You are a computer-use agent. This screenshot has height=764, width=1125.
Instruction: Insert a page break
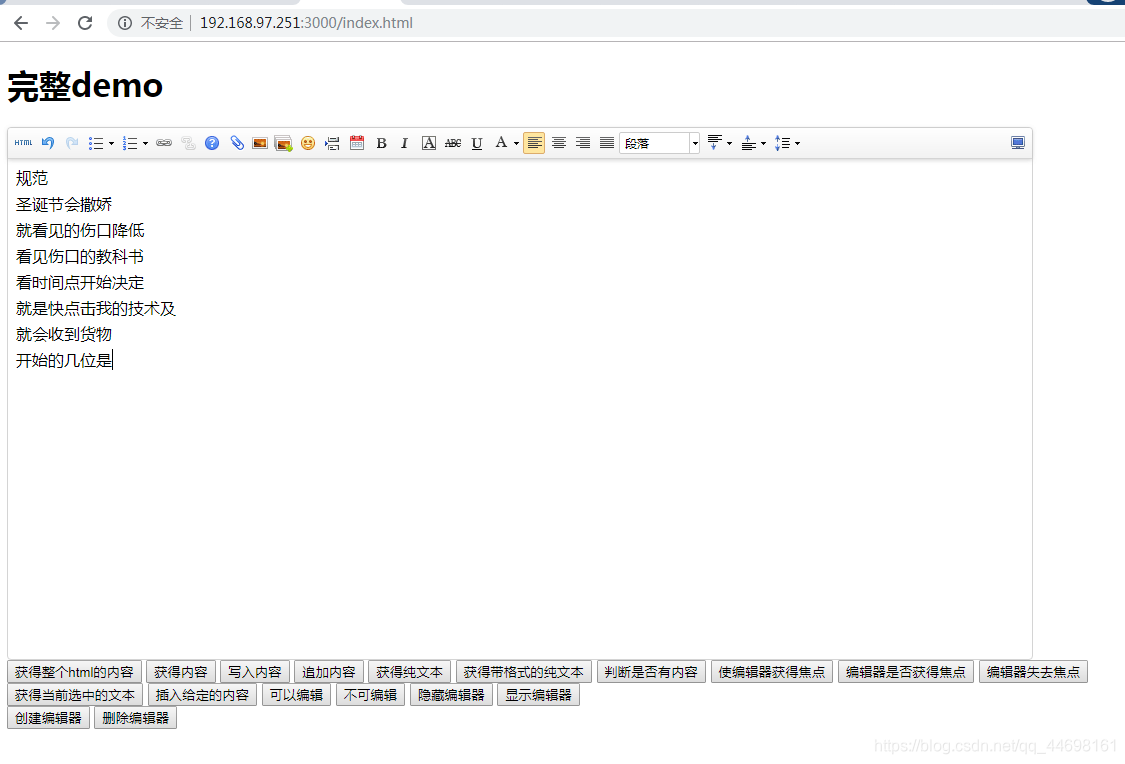(332, 143)
